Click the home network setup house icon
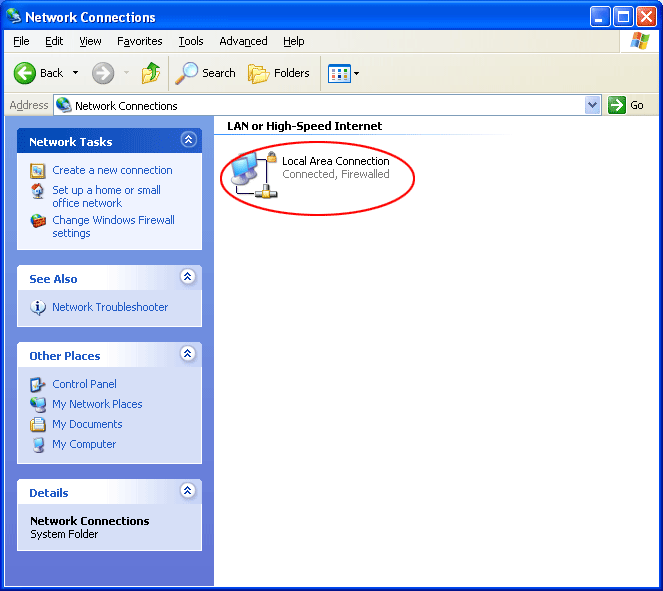This screenshot has height=591, width=663. point(38,191)
